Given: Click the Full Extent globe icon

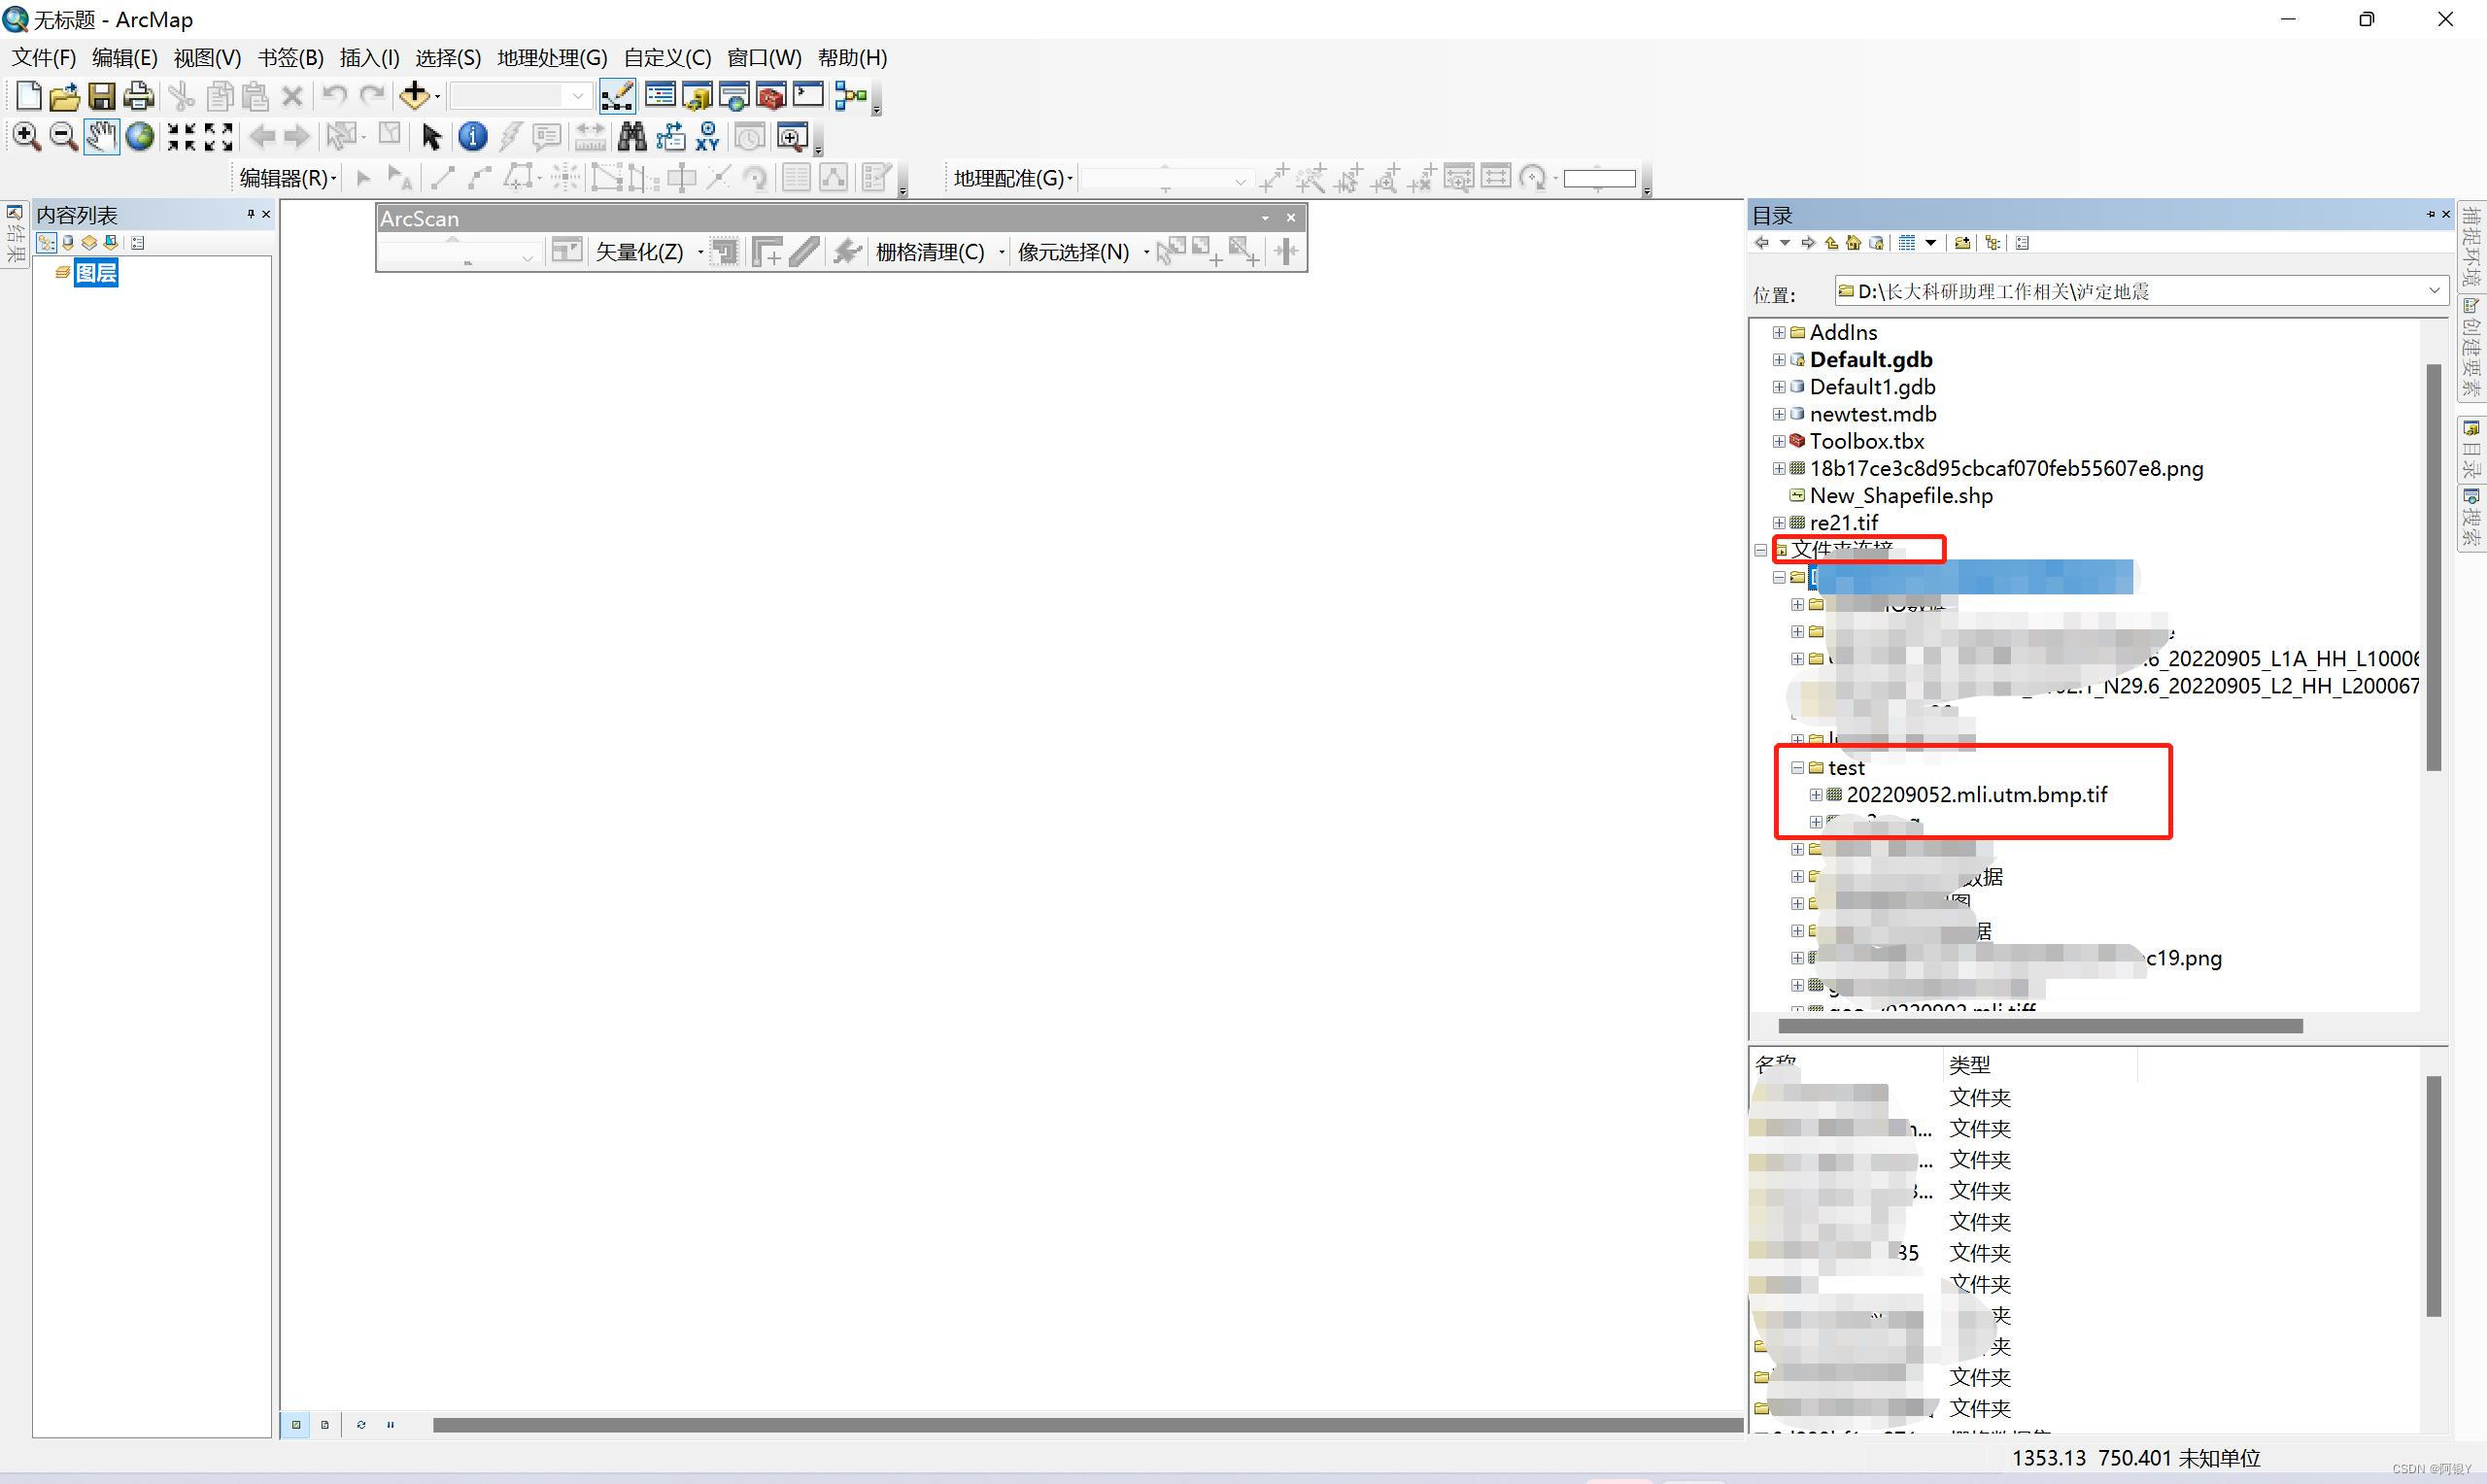Looking at the screenshot, I should click(140, 137).
